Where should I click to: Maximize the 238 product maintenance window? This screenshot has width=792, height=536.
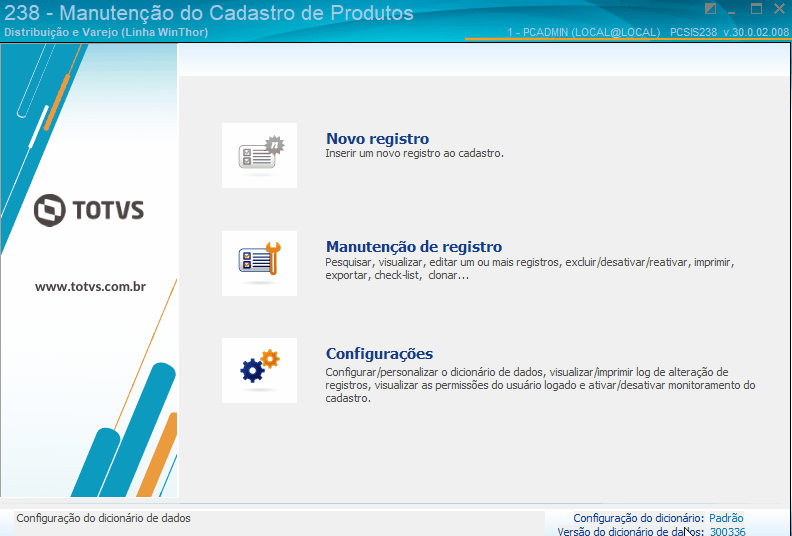[x=756, y=9]
